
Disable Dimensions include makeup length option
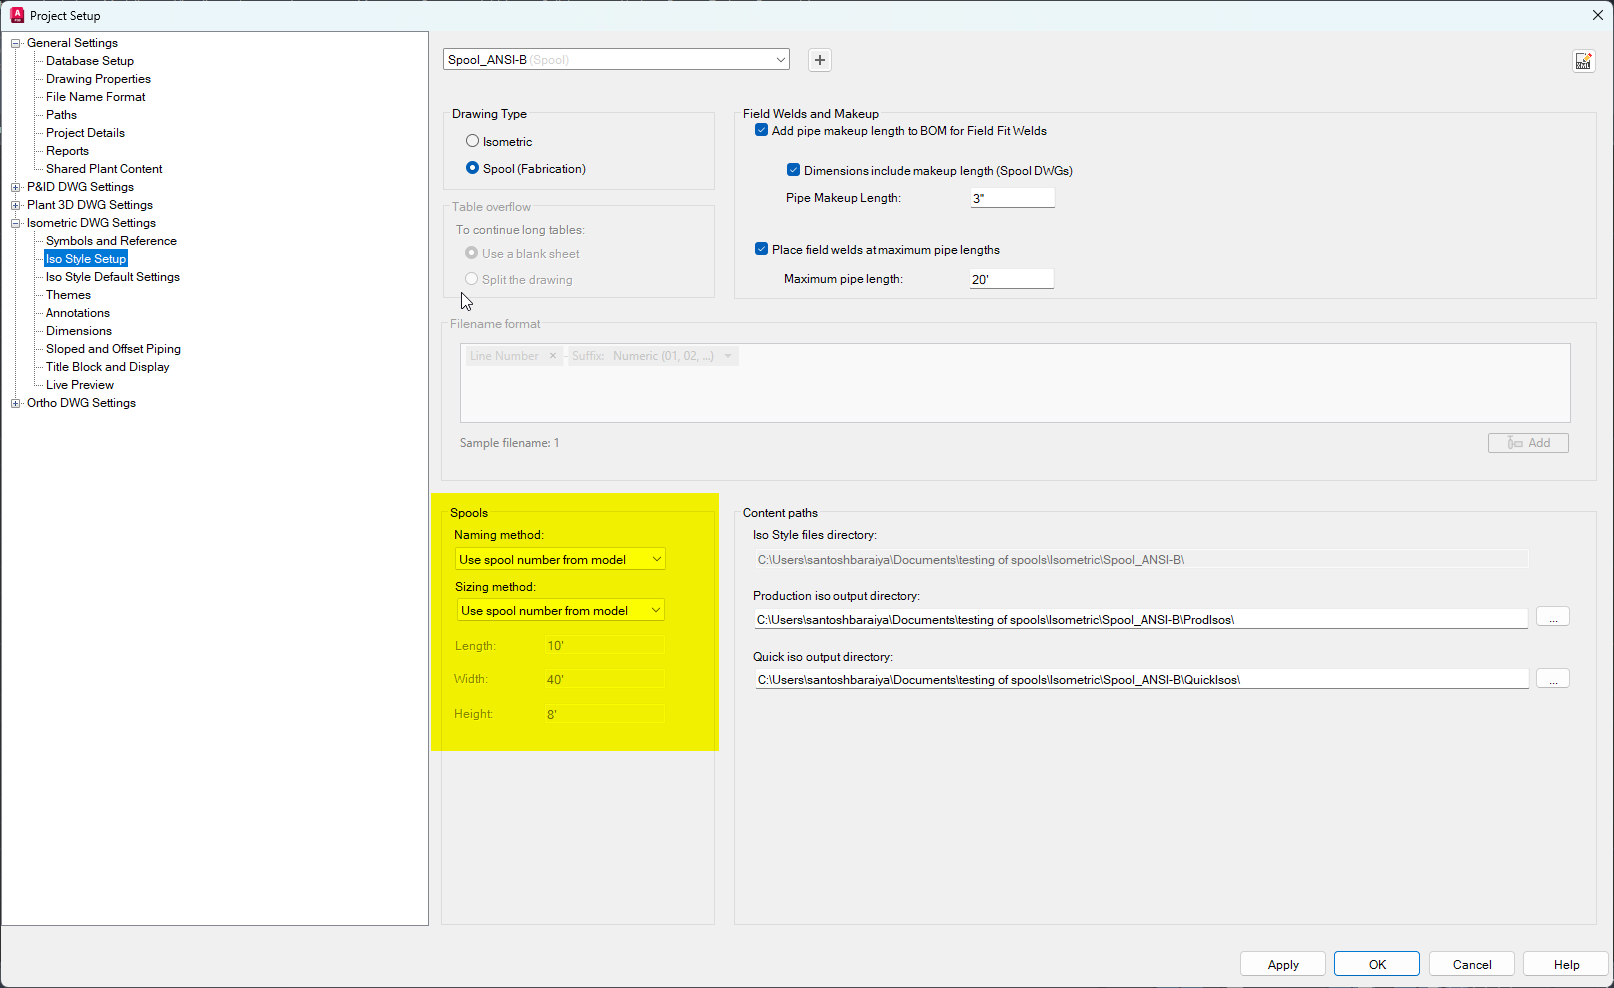point(793,170)
